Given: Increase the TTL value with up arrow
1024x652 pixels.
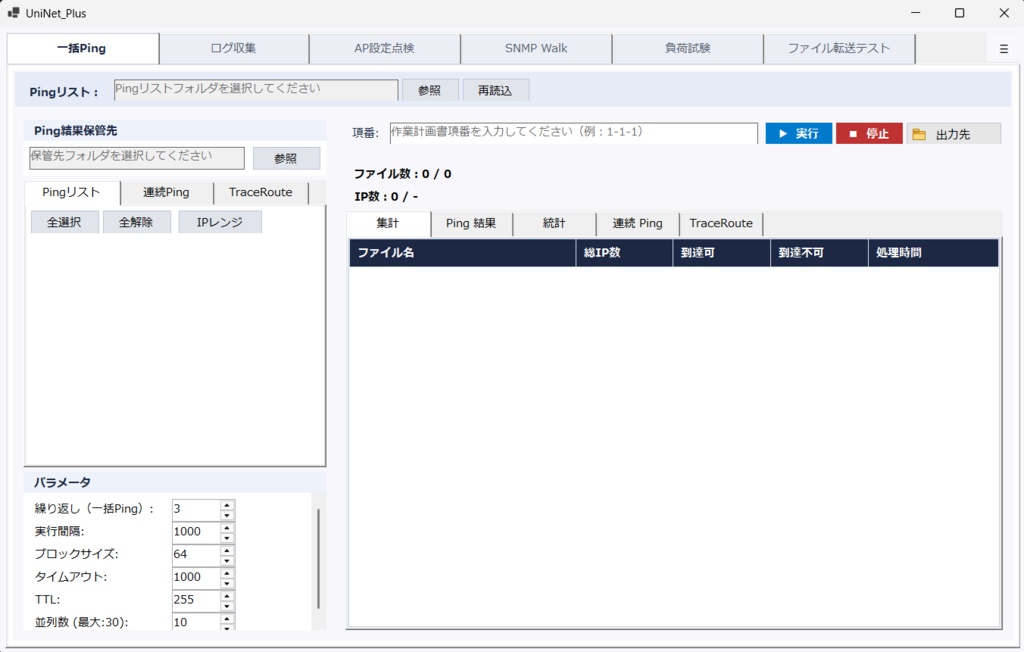Looking at the screenshot, I should (227, 595).
